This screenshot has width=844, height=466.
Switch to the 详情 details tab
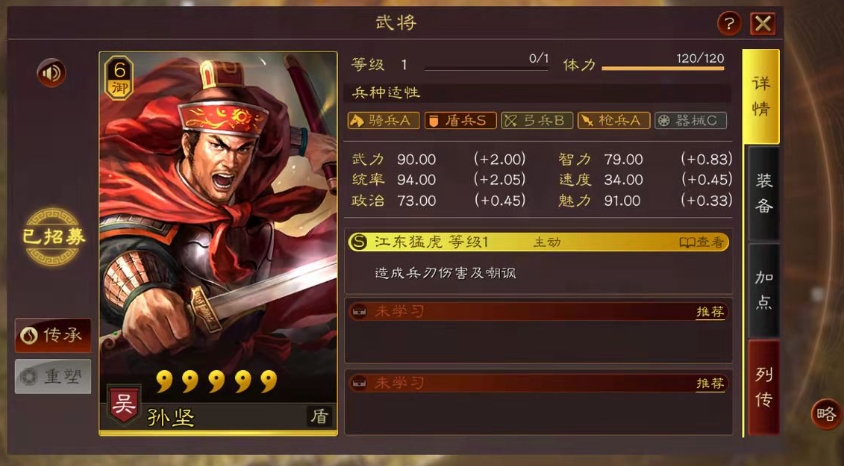761,96
